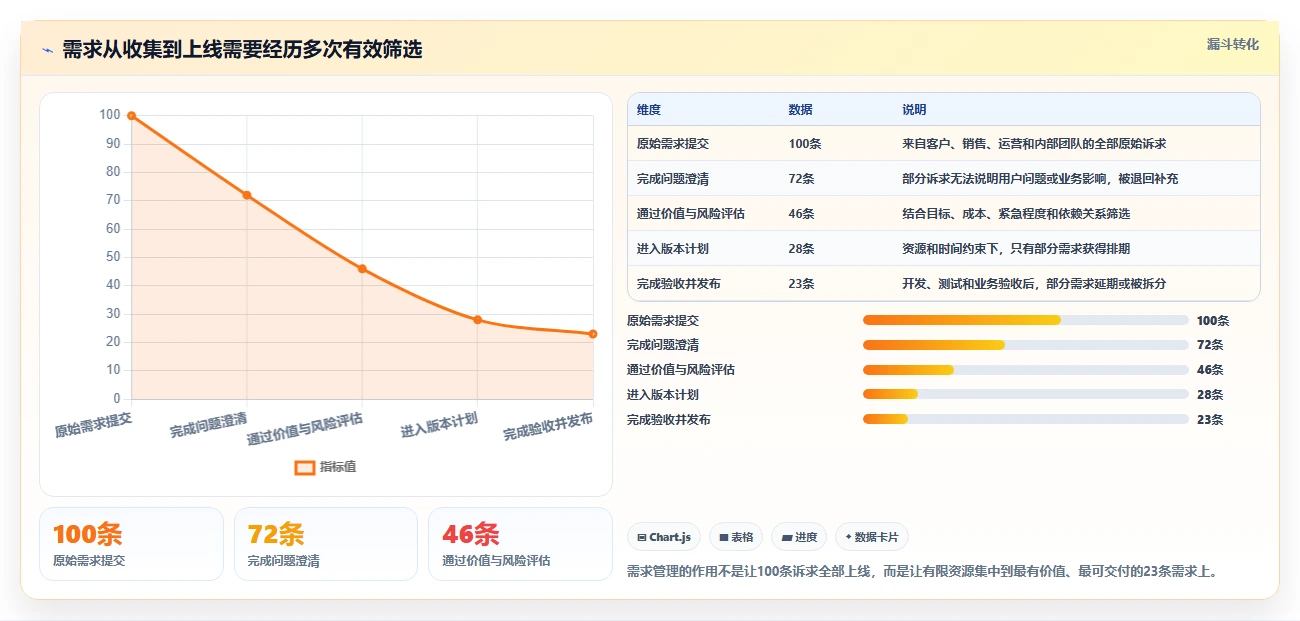Click the 72条 data card
The height and width of the screenshot is (621, 1300).
pos(326,544)
